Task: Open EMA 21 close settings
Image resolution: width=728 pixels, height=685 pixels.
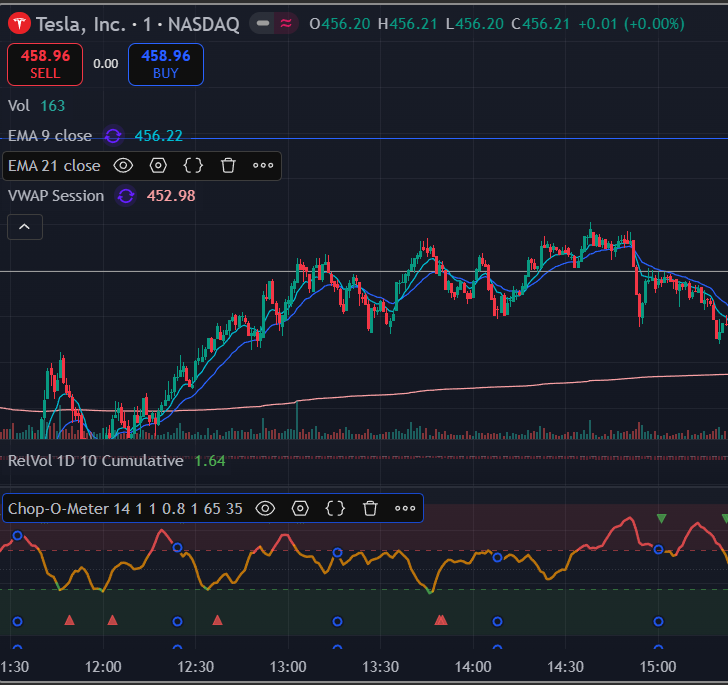Action: click(x=158, y=166)
